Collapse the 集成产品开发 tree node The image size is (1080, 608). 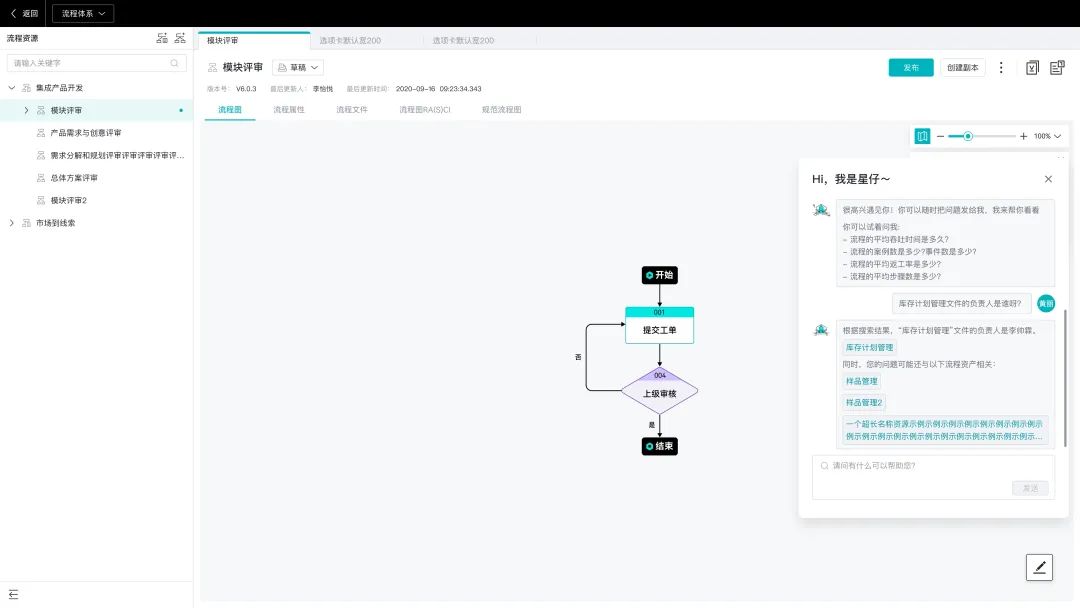click(x=12, y=88)
